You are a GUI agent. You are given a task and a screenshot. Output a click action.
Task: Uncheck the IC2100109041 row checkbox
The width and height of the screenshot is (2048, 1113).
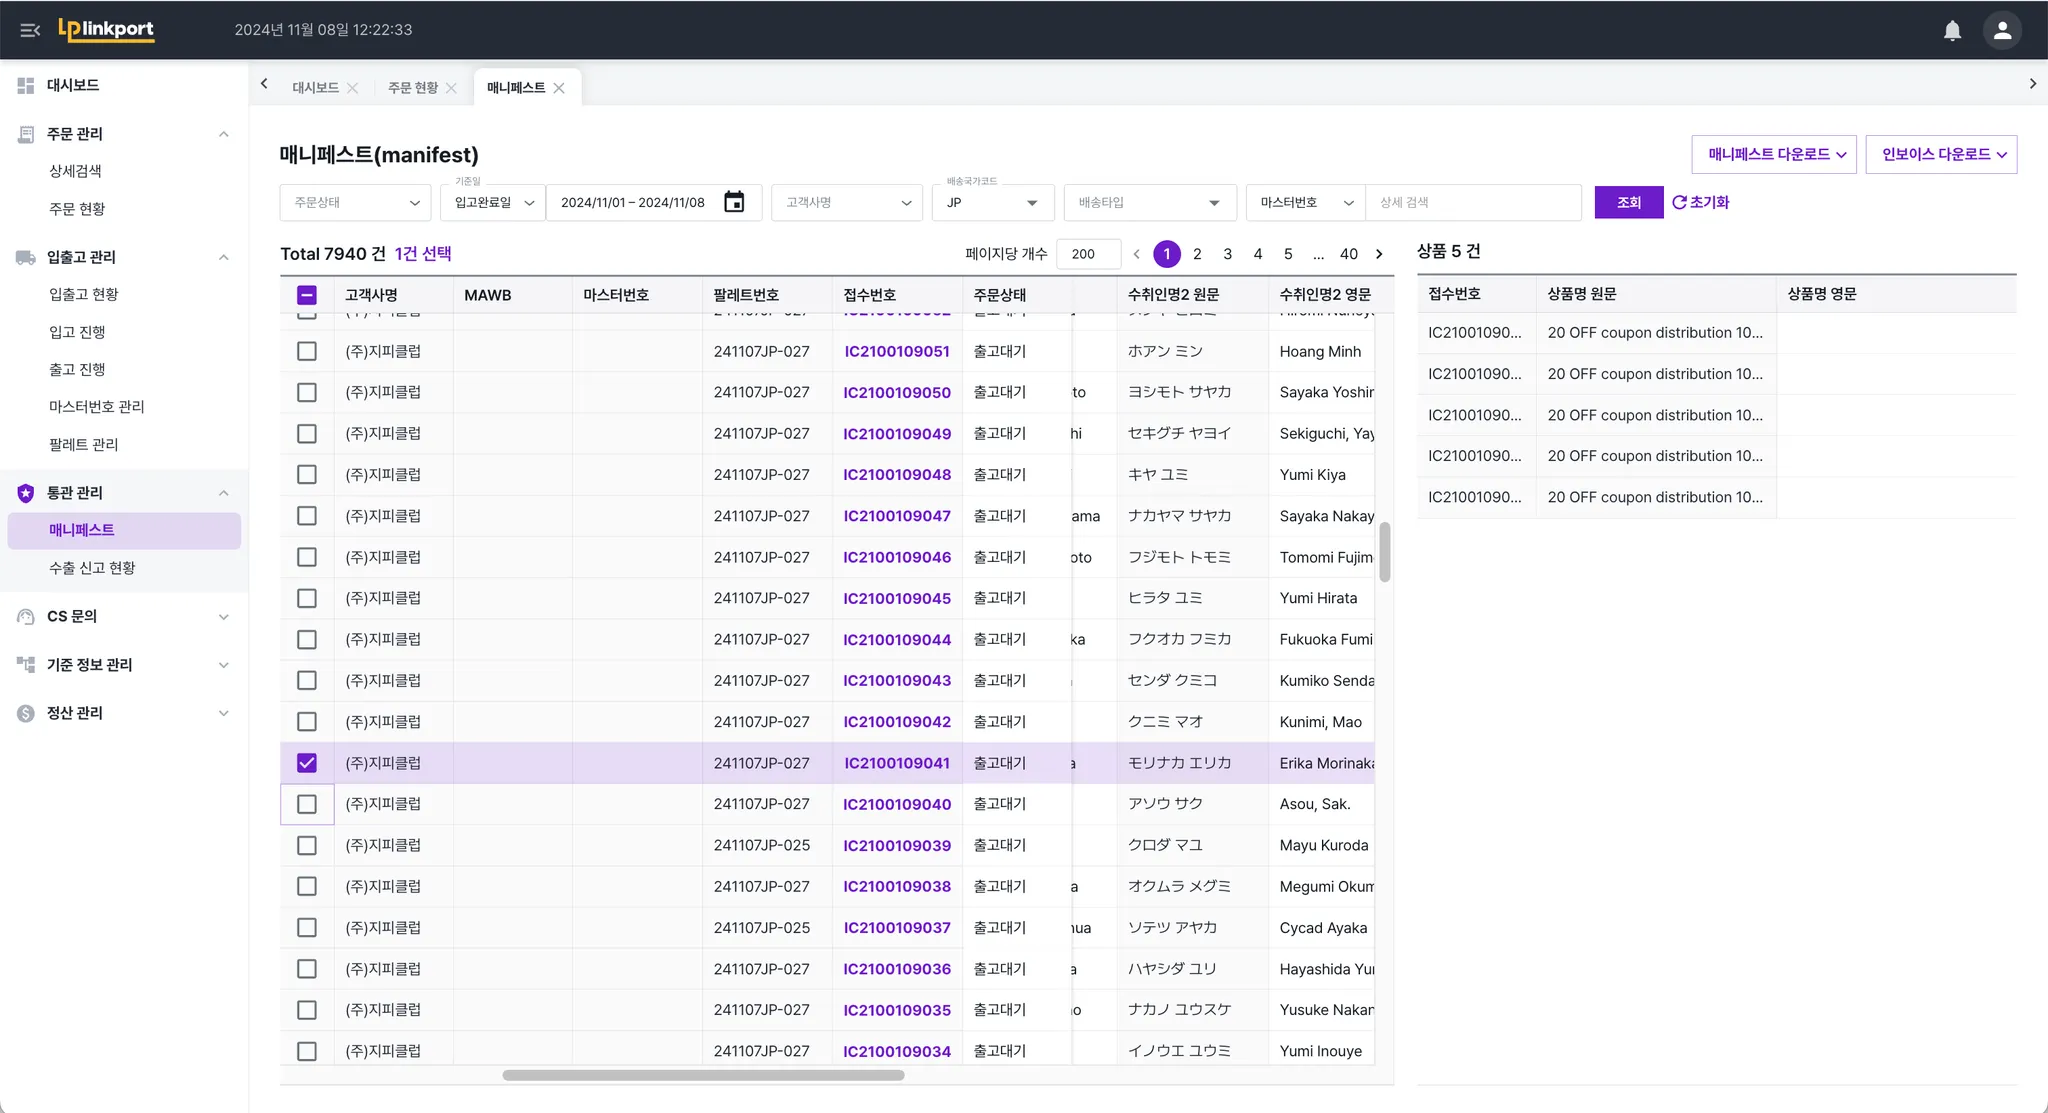pos(307,763)
